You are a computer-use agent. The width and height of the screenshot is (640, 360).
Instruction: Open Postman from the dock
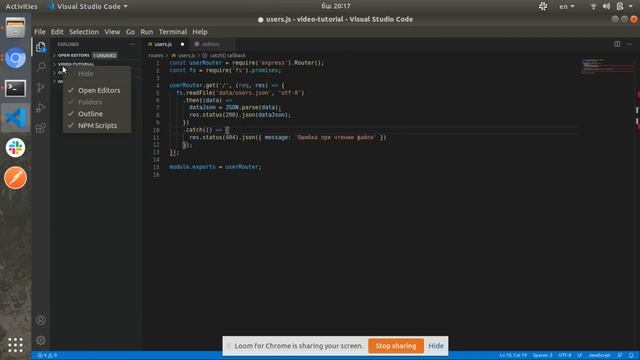point(16,178)
